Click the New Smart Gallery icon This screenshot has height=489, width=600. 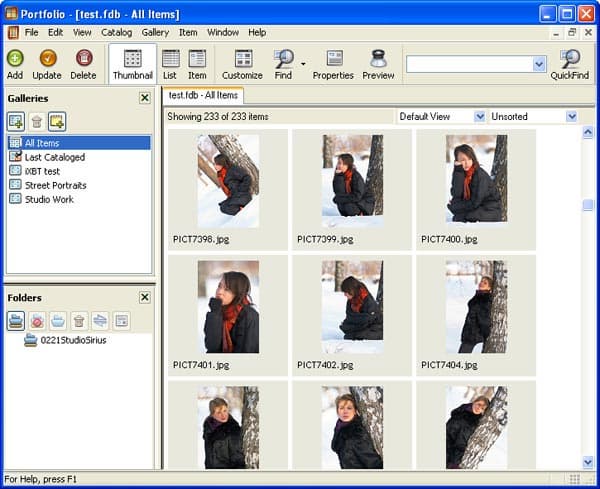57,122
